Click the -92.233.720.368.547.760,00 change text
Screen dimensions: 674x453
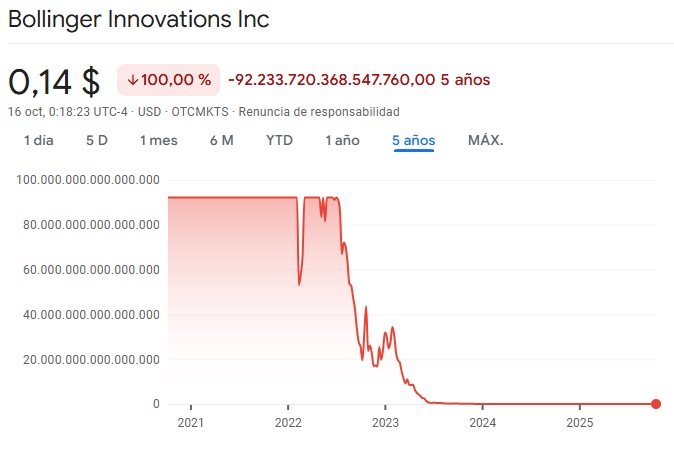tap(332, 79)
